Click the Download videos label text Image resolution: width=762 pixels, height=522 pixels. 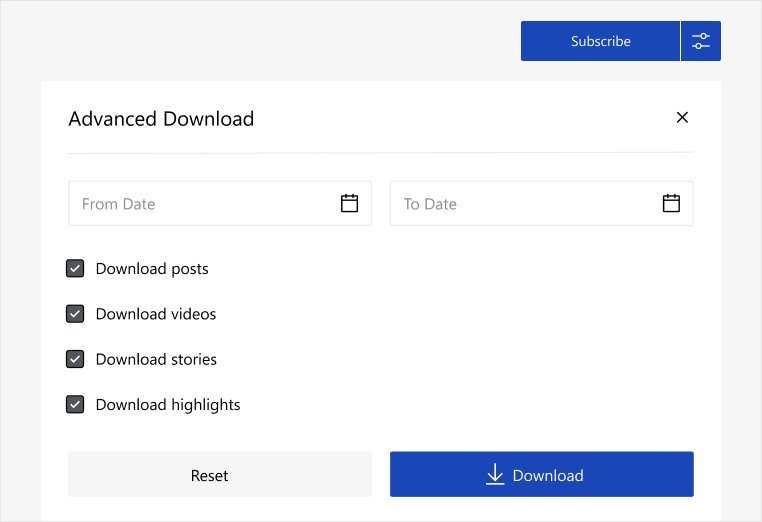pyautogui.click(x=156, y=314)
